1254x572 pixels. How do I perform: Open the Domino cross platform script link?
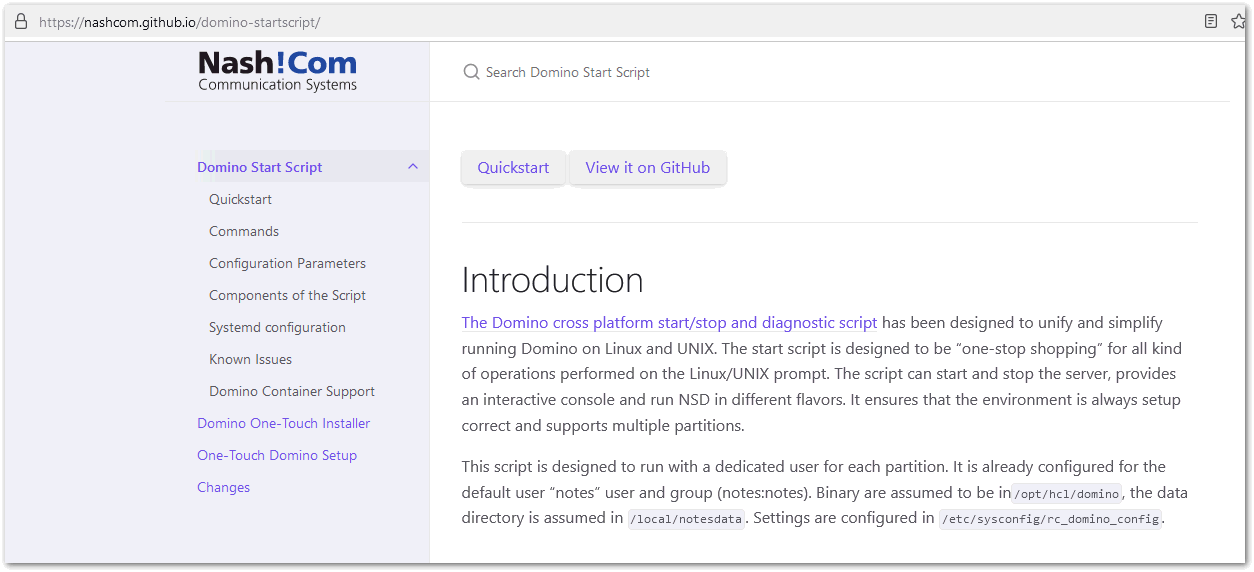(669, 322)
